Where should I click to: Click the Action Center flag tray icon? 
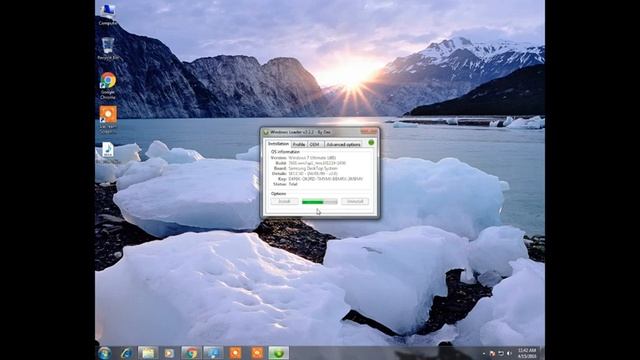(492, 353)
